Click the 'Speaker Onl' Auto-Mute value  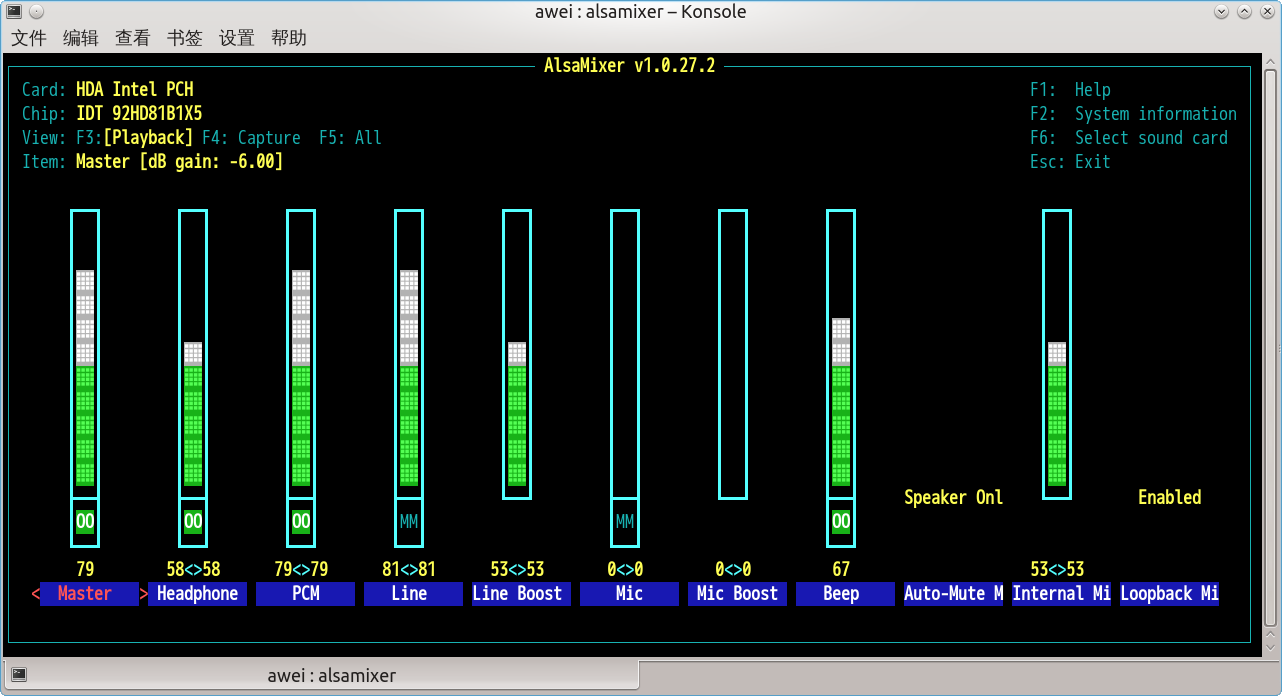click(953, 497)
